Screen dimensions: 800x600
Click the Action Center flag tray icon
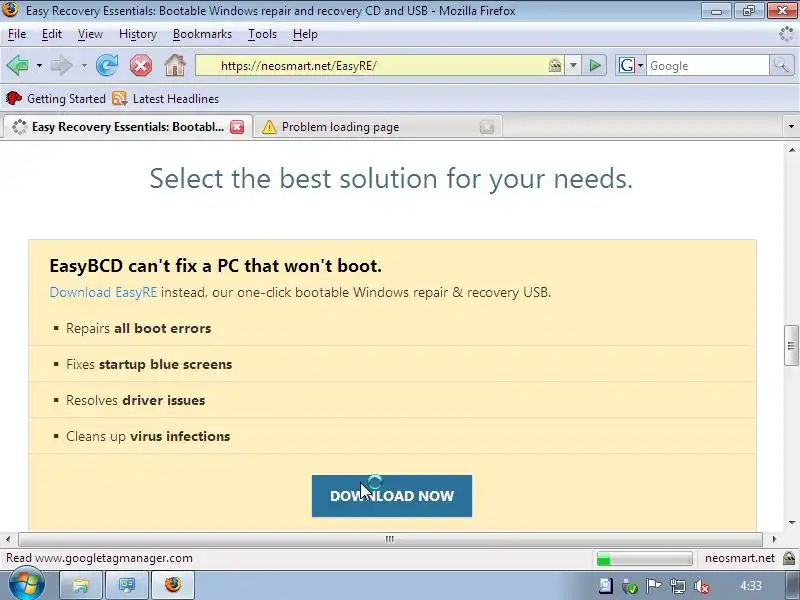654,586
